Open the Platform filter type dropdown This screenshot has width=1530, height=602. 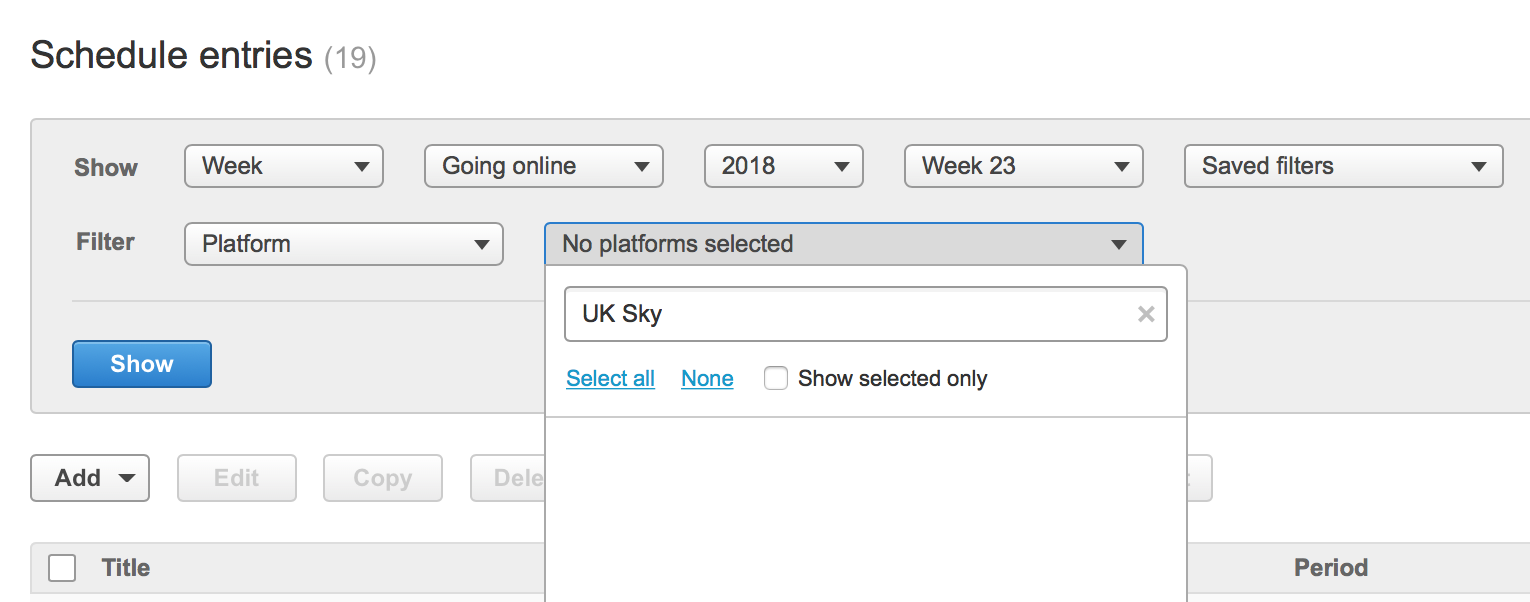click(x=343, y=243)
